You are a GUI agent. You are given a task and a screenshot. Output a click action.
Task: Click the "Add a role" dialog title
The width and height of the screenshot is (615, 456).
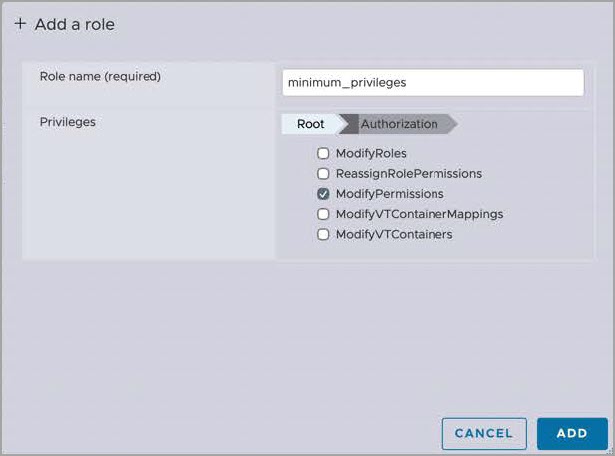click(x=74, y=24)
